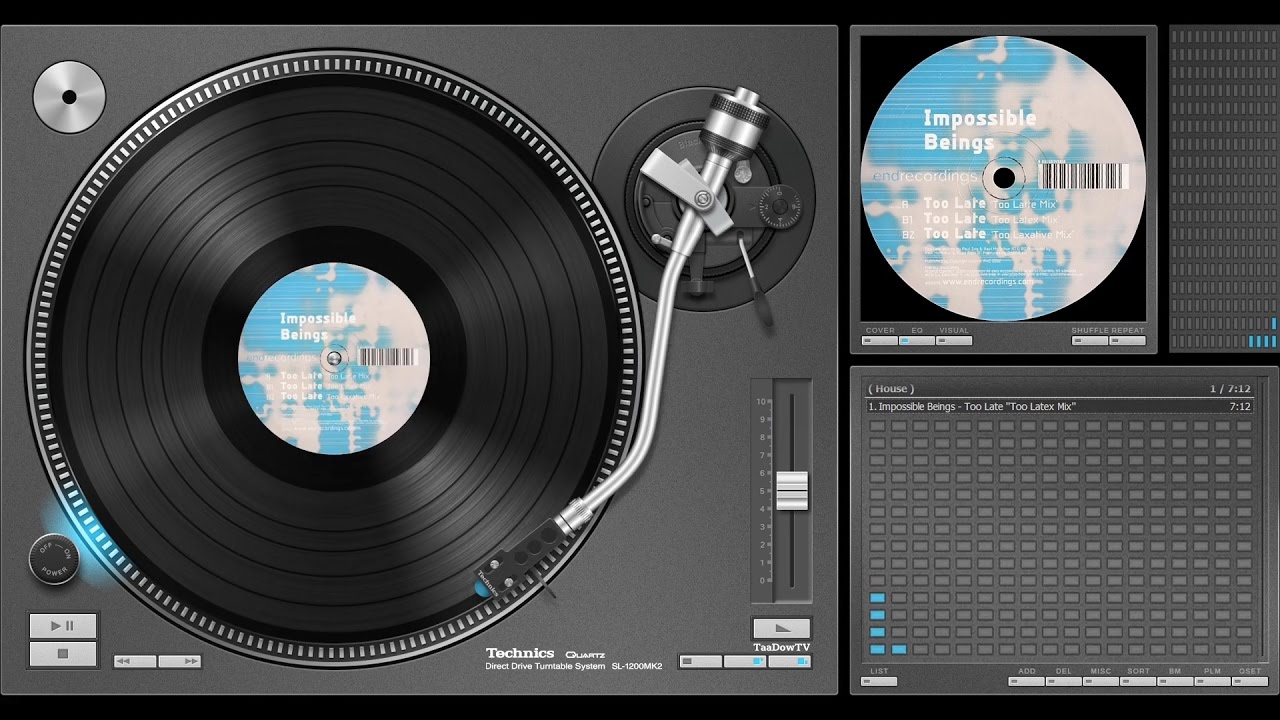The image size is (1280, 720).
Task: Click the tonearm cueing lever
Action: (x=755, y=280)
